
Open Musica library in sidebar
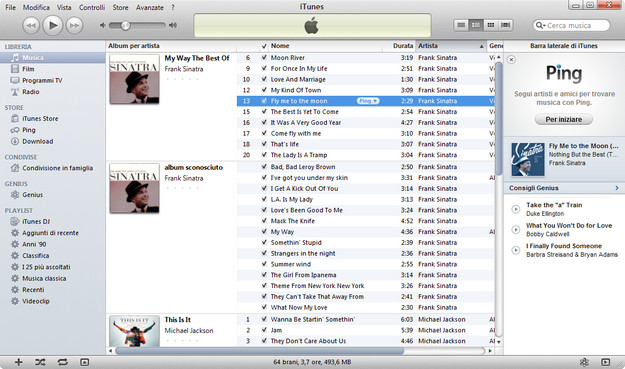coord(53,57)
